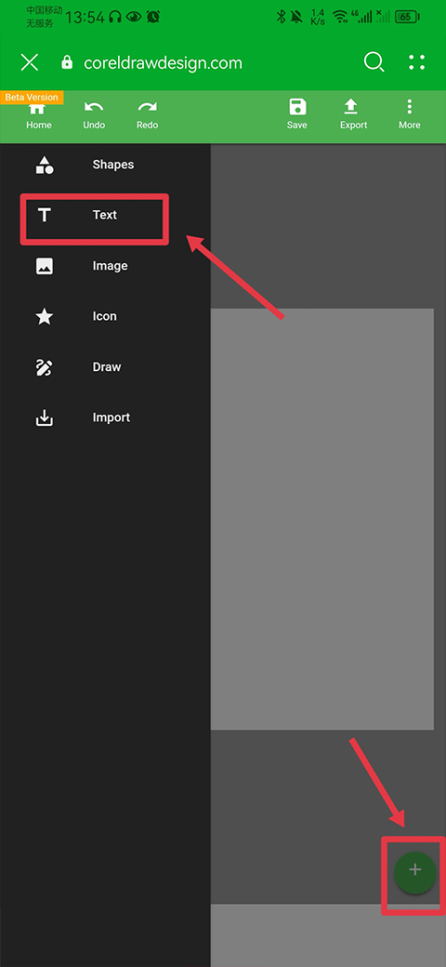Screen dimensions: 446x967
Task: Undo the last action
Action: 94,107
